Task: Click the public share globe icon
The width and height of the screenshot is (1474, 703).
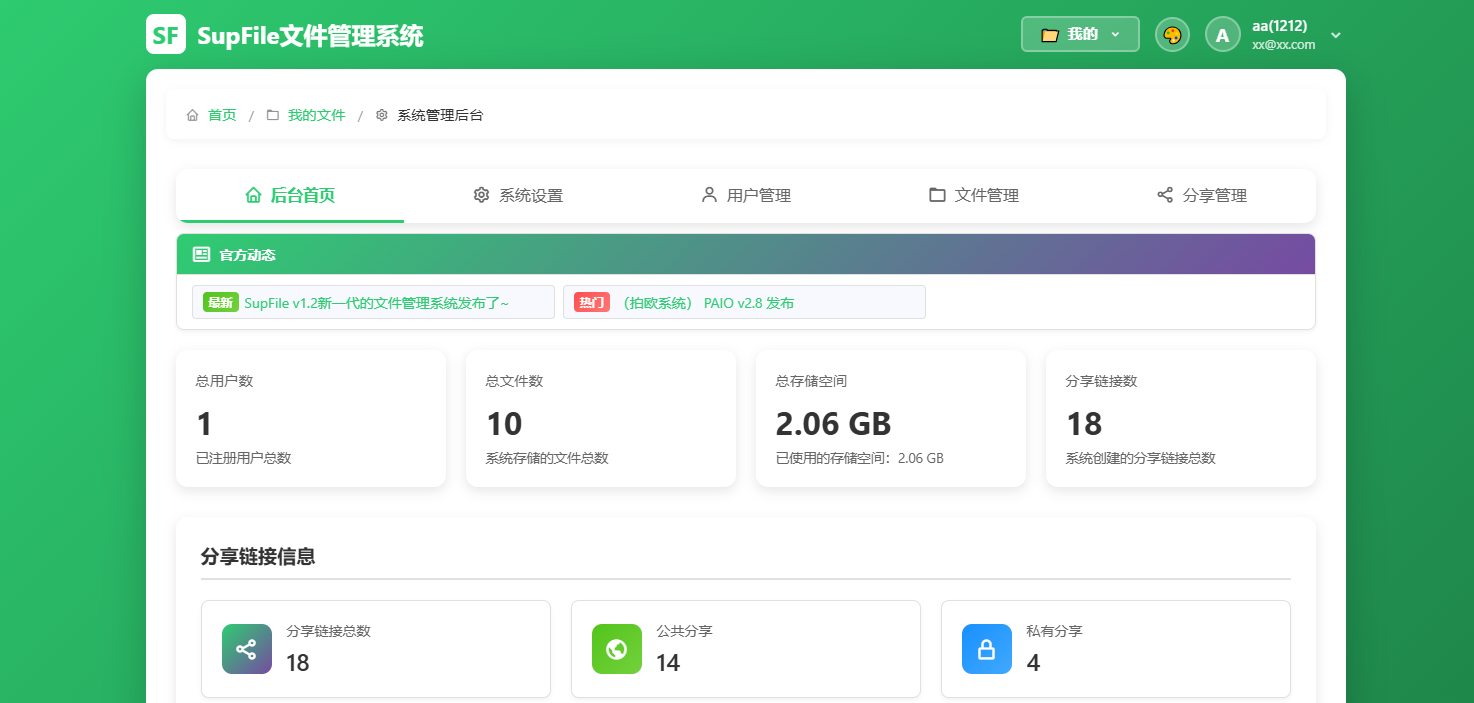Action: (x=616, y=649)
